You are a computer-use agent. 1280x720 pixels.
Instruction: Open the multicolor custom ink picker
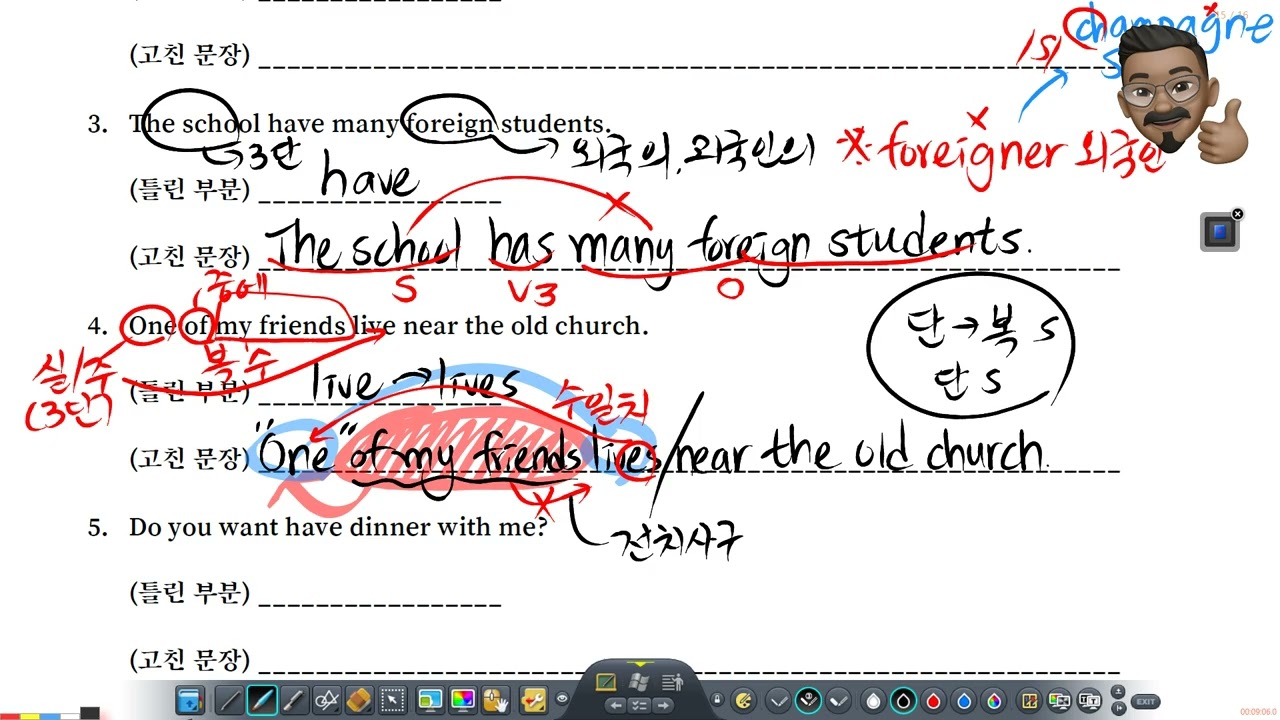point(994,701)
